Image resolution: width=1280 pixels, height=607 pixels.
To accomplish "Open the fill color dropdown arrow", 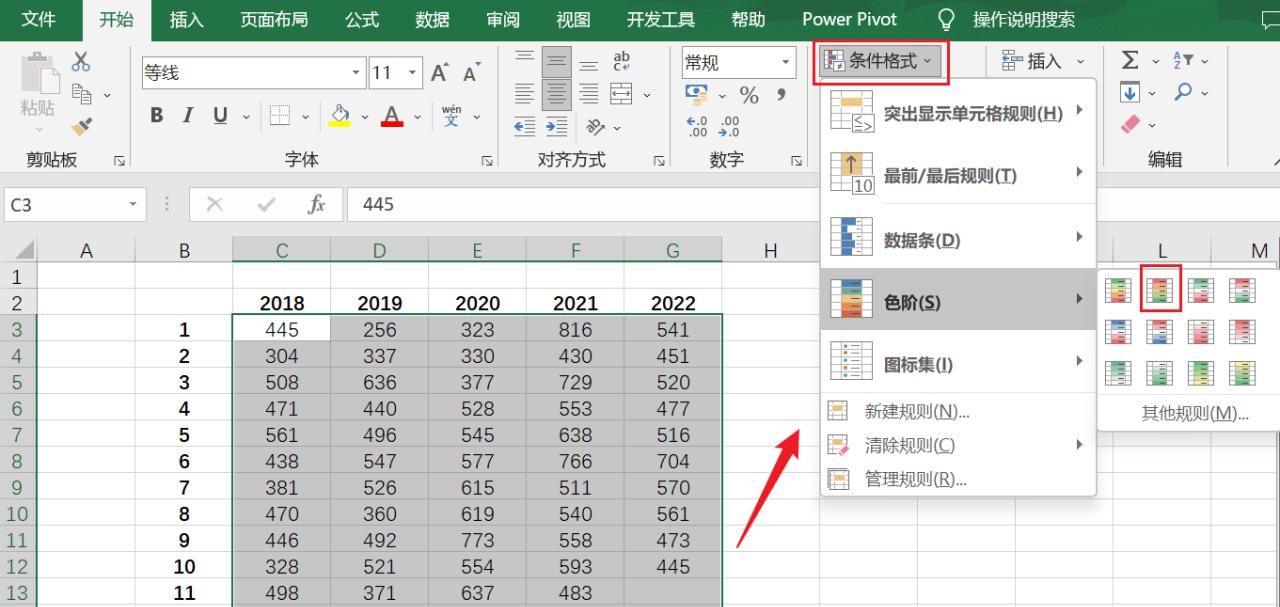I will tap(363, 117).
